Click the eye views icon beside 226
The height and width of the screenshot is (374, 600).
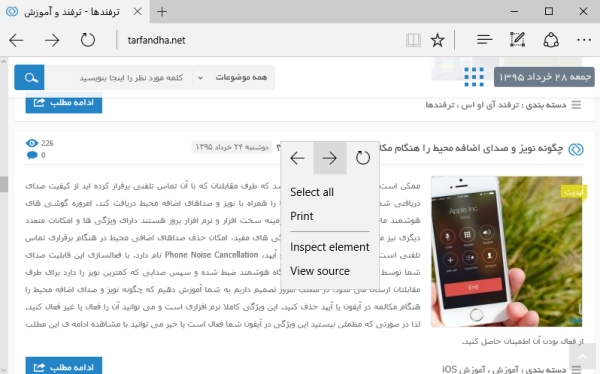(32, 143)
